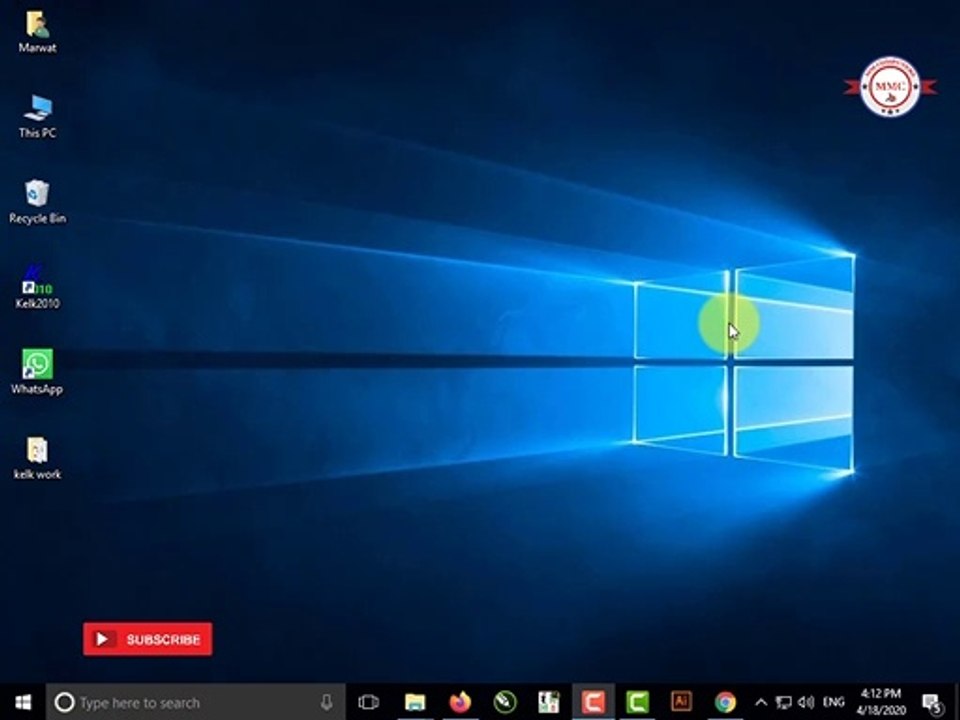This screenshot has width=960, height=720.
Task: Click the red SUBSCRIBE button
Action: coord(148,639)
